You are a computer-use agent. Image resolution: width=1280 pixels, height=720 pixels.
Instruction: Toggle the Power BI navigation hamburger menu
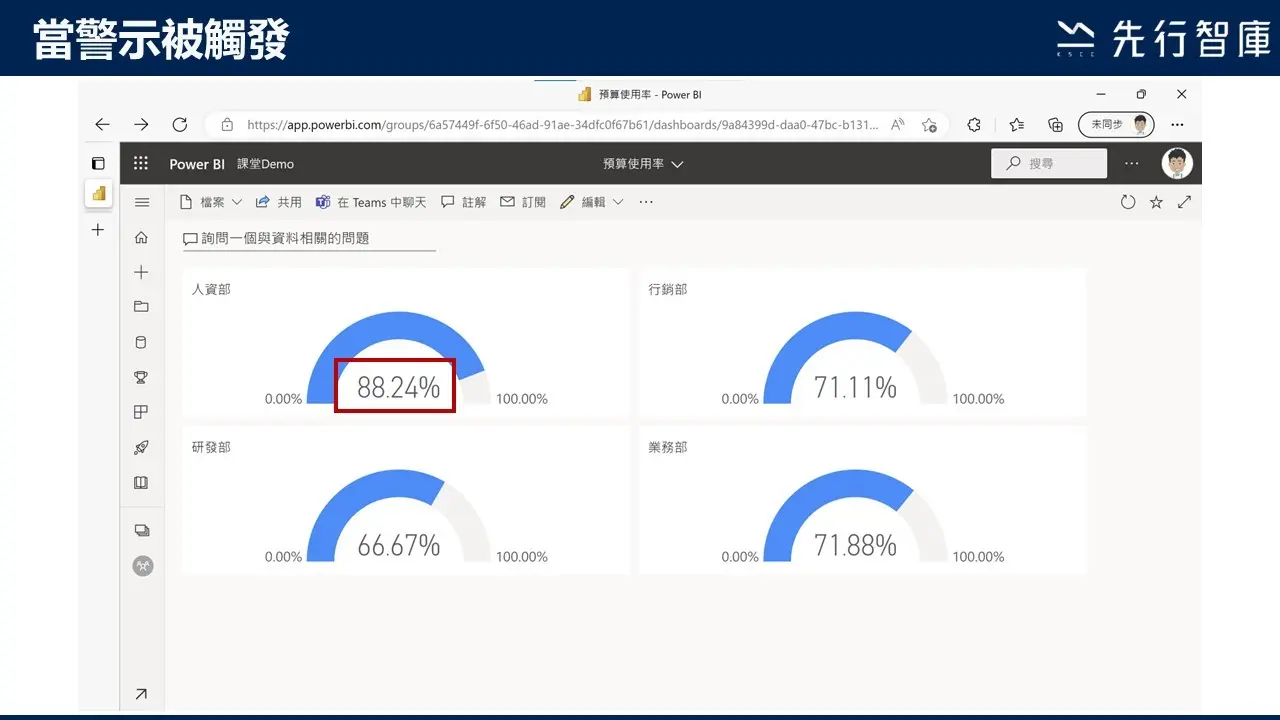click(141, 203)
